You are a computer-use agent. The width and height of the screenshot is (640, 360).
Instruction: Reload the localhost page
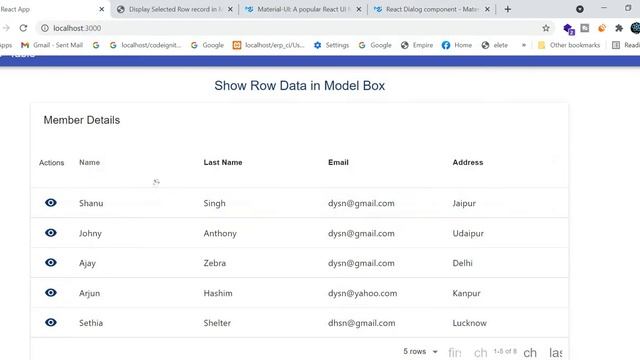click(x=23, y=28)
